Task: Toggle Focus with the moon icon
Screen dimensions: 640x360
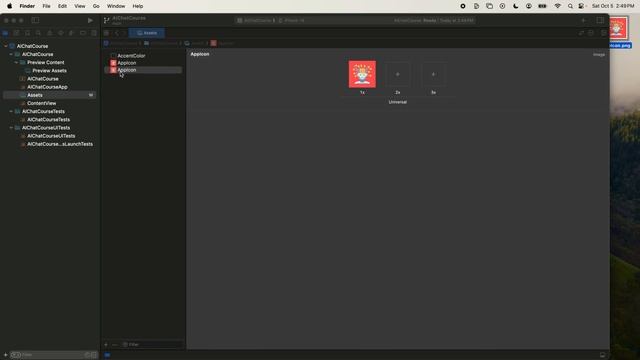Action: 516,6
